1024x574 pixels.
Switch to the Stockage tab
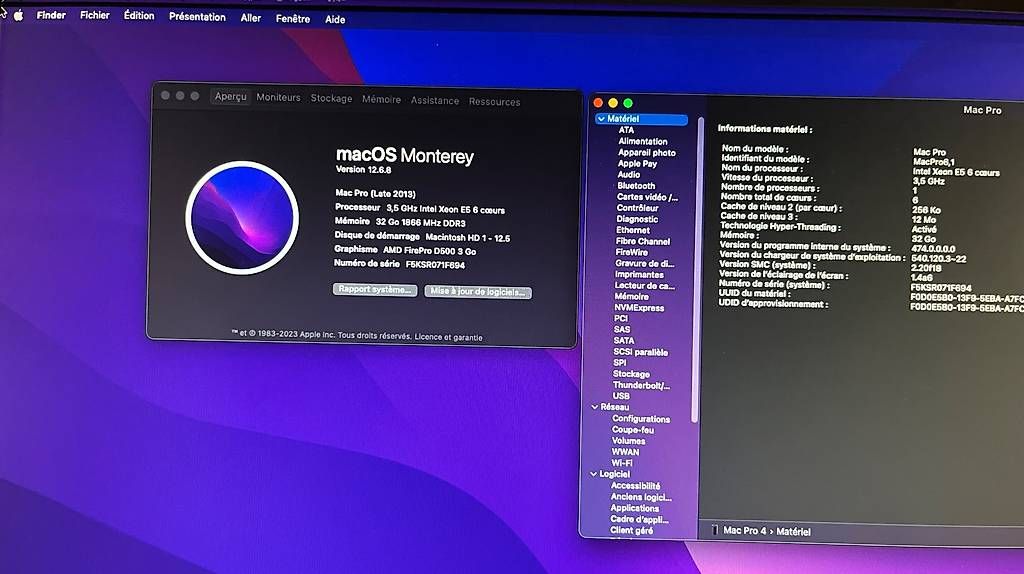331,99
